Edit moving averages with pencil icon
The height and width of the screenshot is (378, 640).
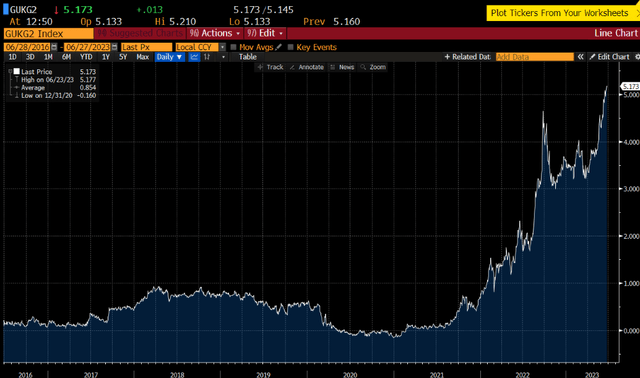278,47
